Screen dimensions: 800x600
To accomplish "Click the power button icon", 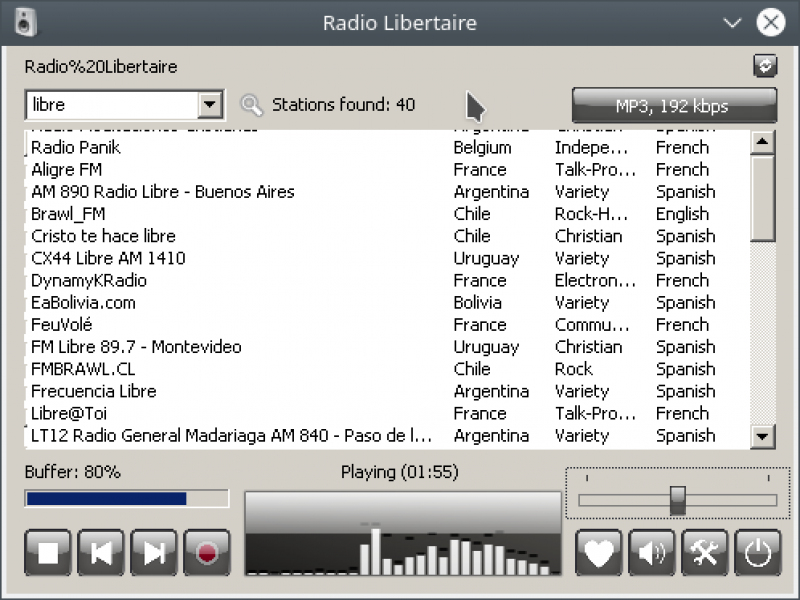I will (x=758, y=552).
